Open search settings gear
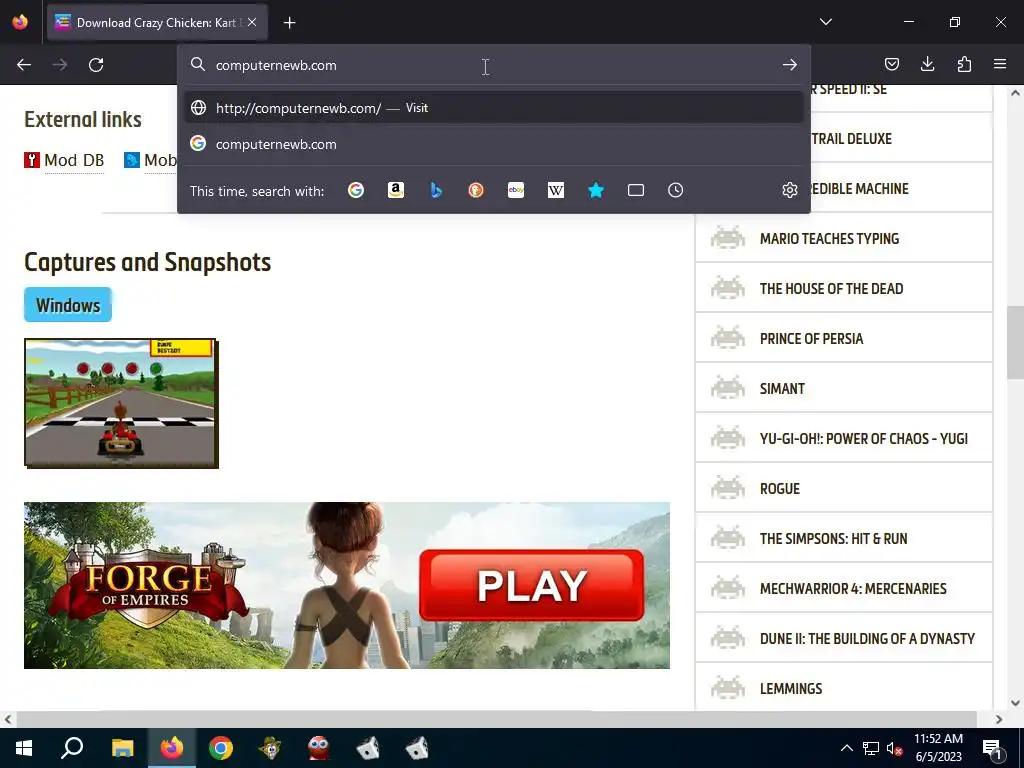The height and width of the screenshot is (768, 1024). [790, 190]
